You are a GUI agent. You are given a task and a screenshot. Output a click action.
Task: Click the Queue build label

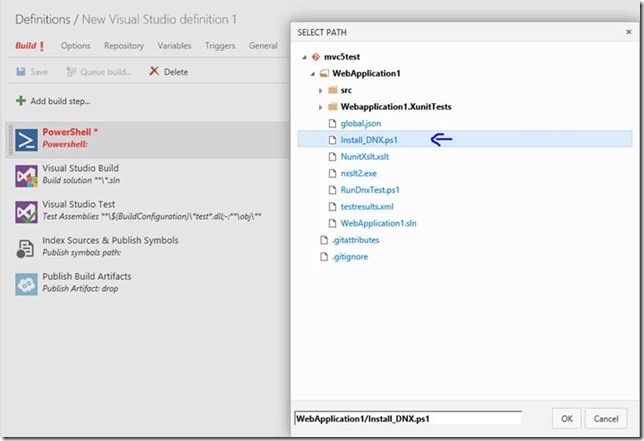coord(106,72)
